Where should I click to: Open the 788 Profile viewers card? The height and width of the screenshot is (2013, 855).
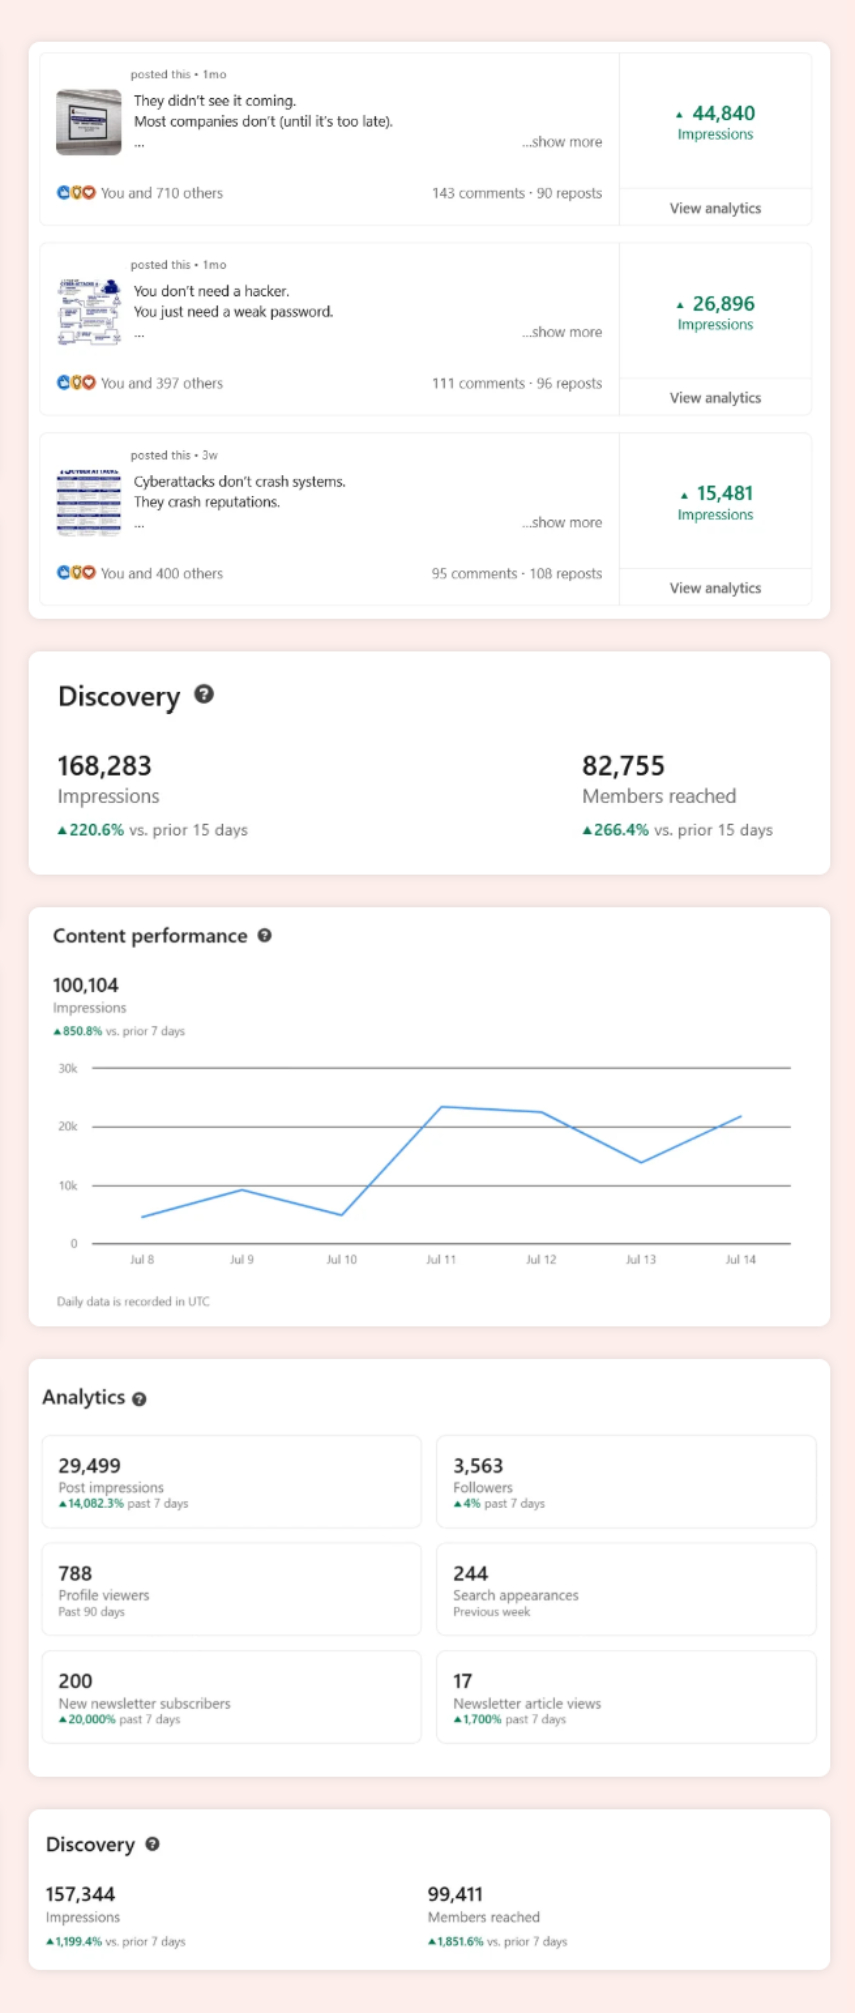(x=231, y=1589)
